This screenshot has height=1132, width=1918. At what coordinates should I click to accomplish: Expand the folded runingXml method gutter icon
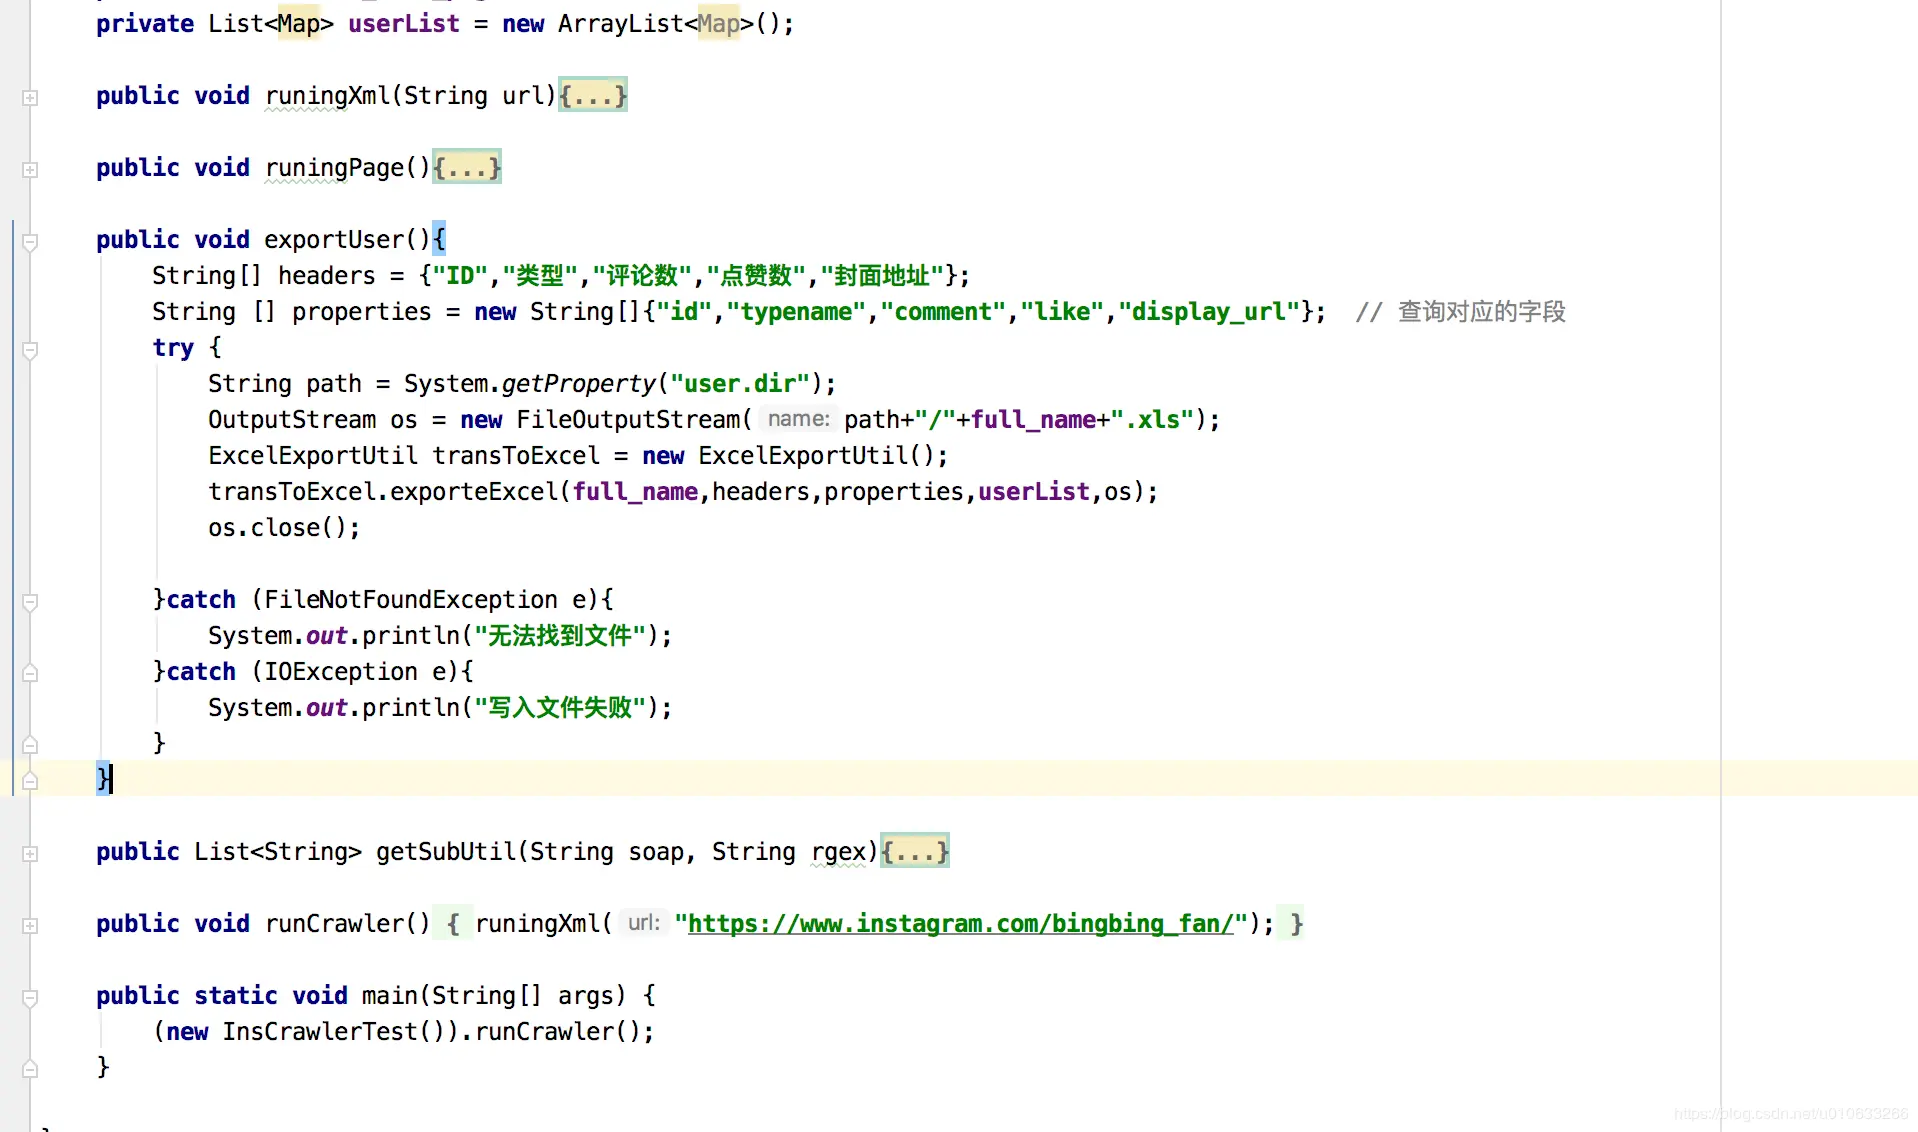tap(30, 98)
